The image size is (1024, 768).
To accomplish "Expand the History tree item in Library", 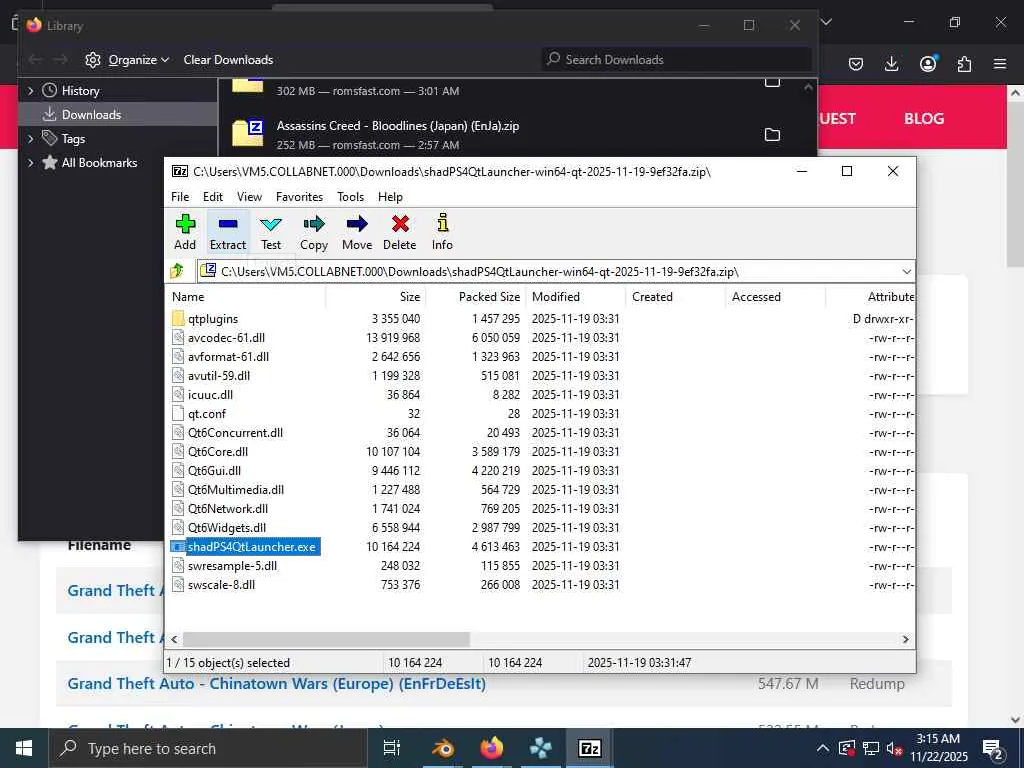I will tap(30, 91).
